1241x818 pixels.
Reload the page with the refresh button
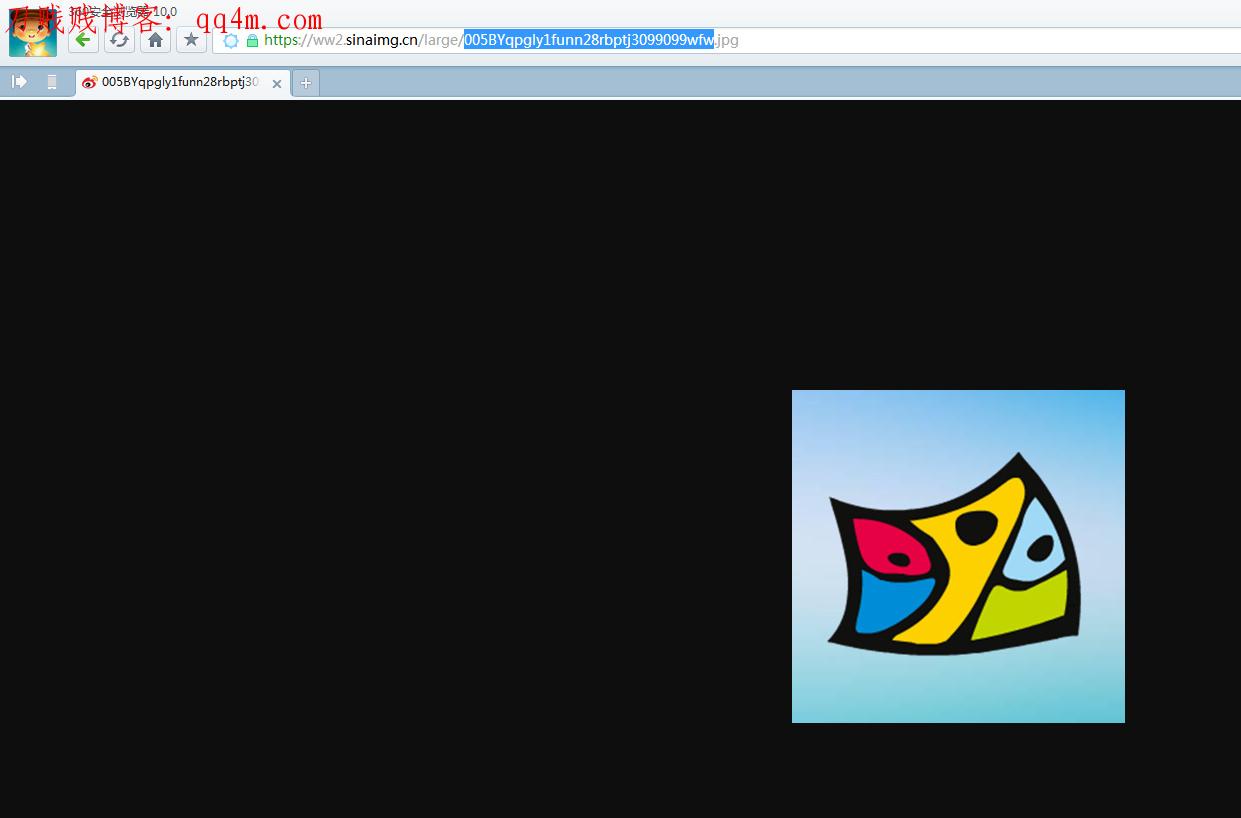point(119,40)
